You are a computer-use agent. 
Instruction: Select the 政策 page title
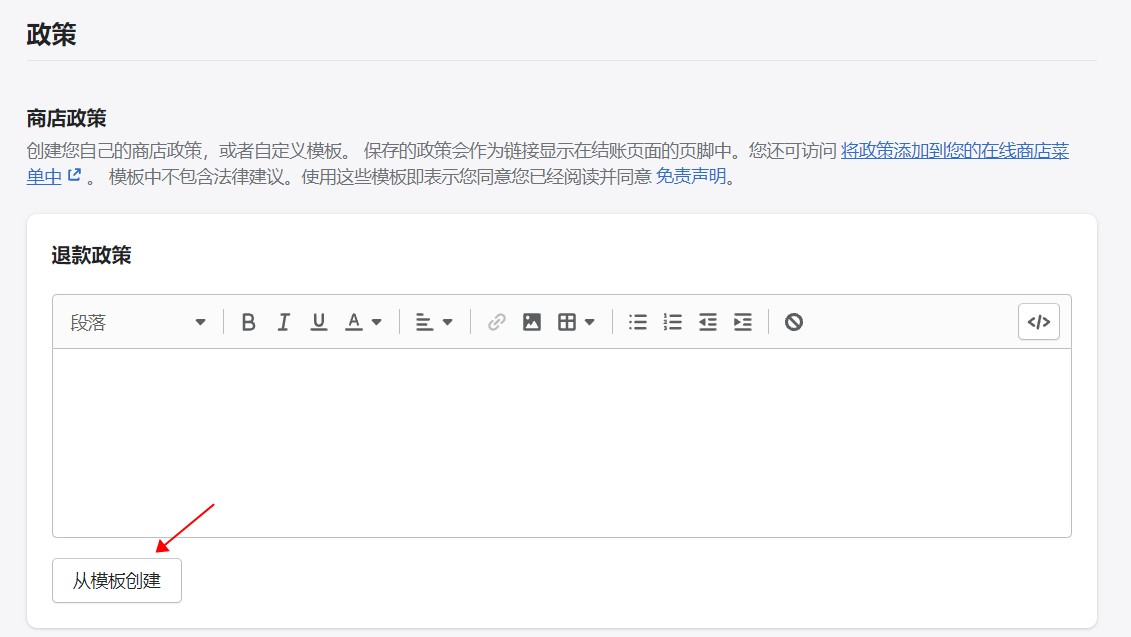pos(51,34)
